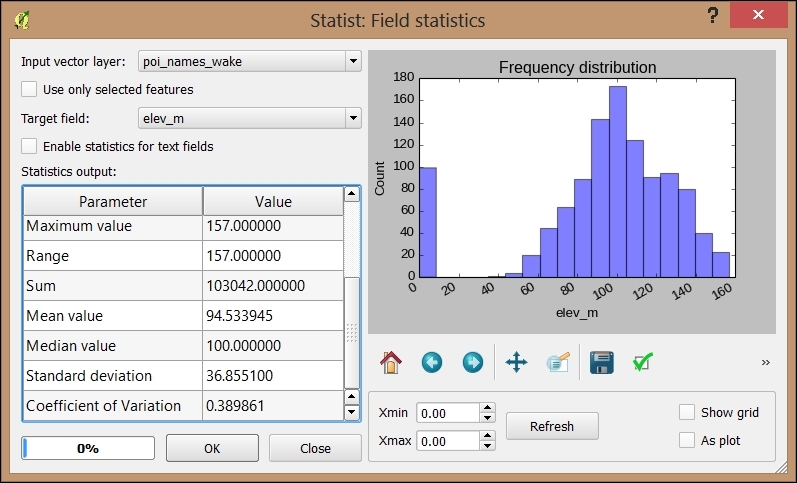Screen dimensions: 797x483
Task: Click the green checkmark edit parameters icon
Action: (x=643, y=362)
